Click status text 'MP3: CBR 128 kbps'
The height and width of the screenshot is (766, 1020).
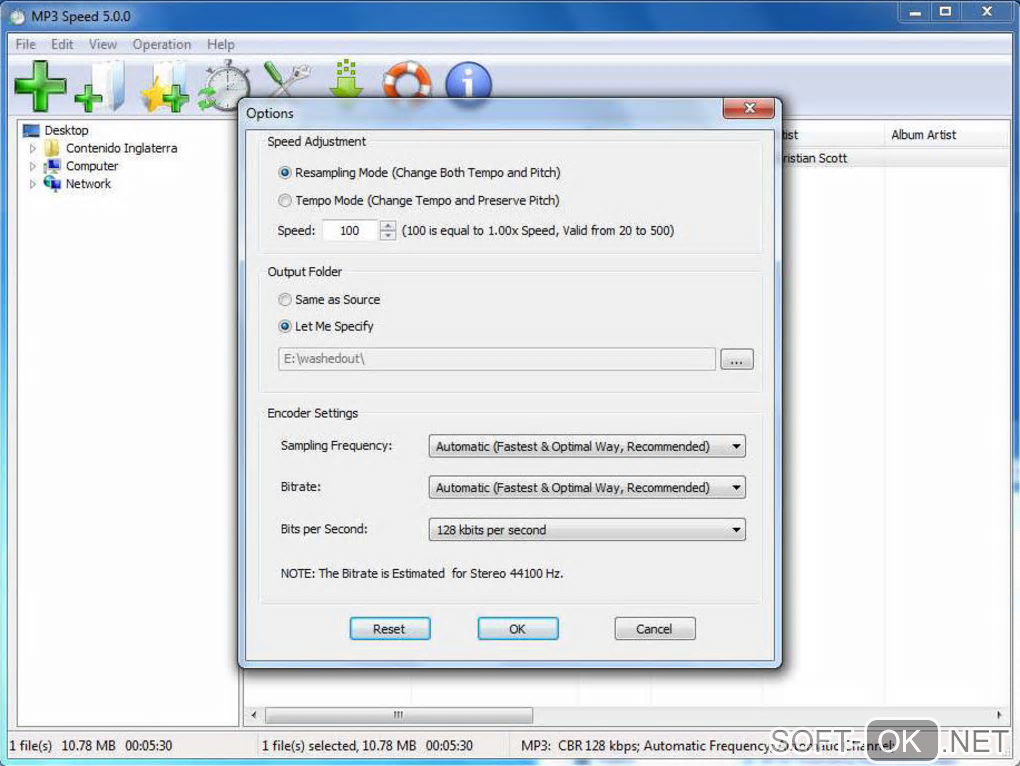pyautogui.click(x=580, y=746)
